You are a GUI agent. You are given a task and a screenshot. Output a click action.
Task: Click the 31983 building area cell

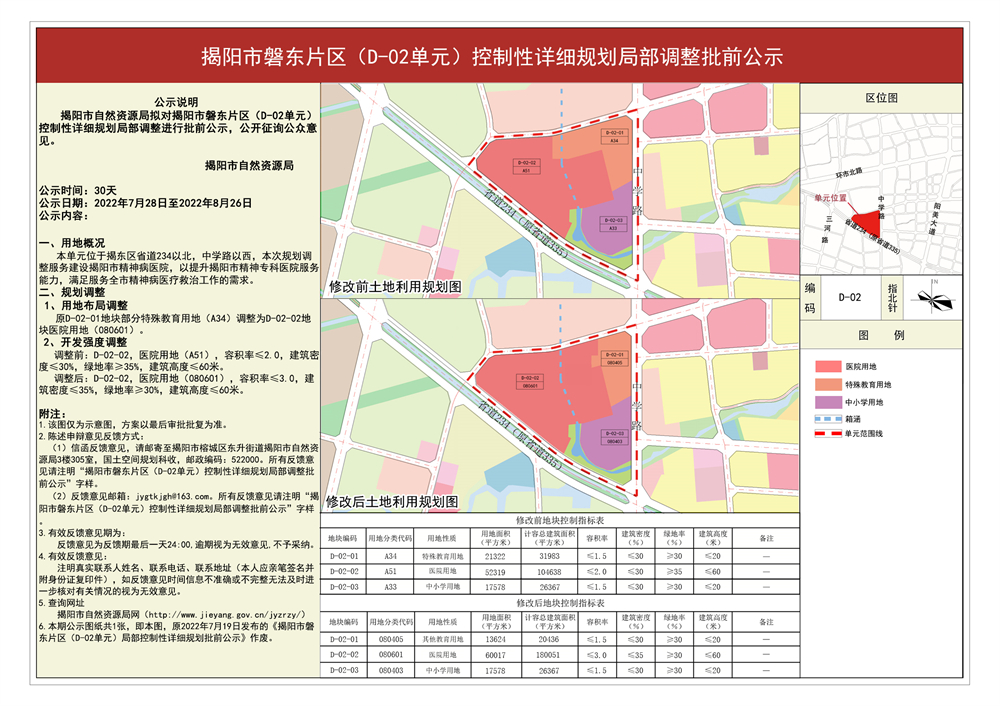[549, 557]
